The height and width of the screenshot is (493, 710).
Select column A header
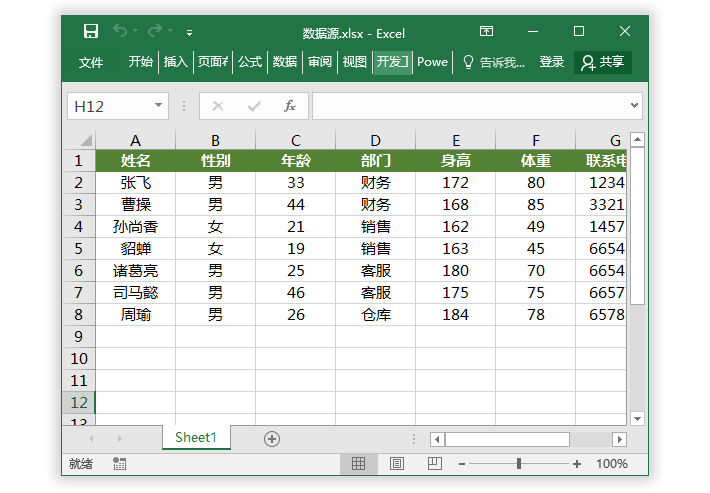(x=135, y=140)
